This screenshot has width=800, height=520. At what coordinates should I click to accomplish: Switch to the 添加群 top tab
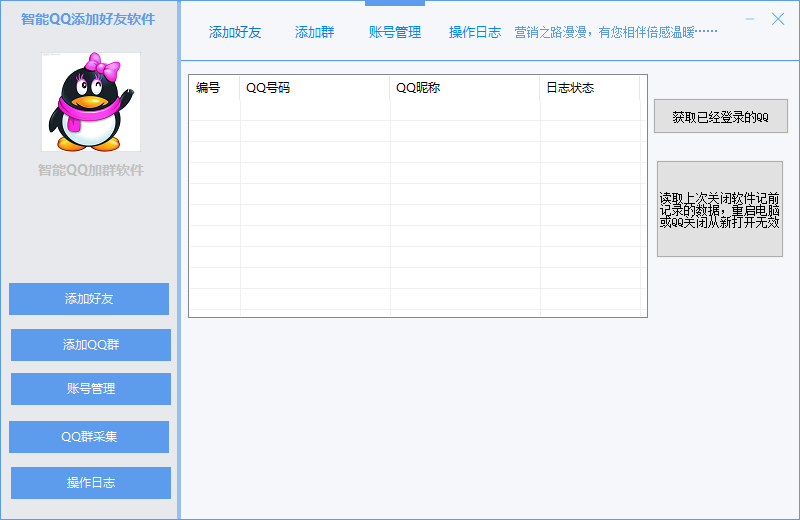pos(315,32)
